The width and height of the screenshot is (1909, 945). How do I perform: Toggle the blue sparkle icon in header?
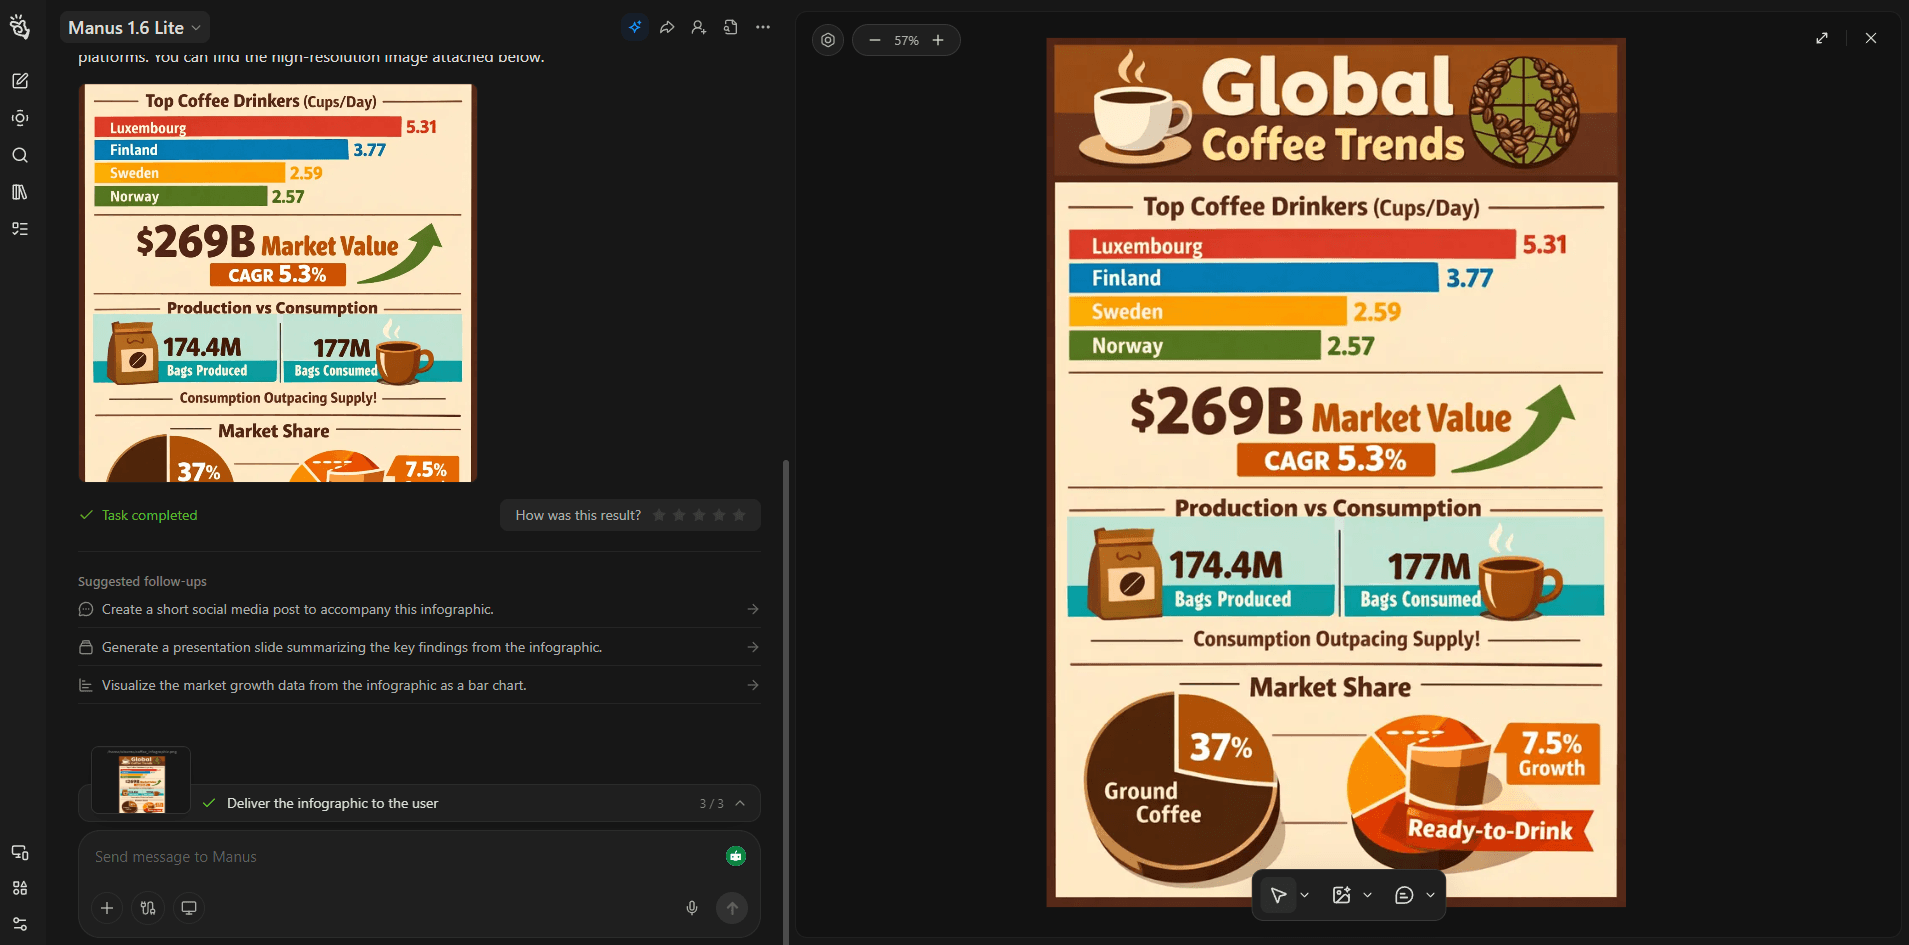[x=635, y=28]
